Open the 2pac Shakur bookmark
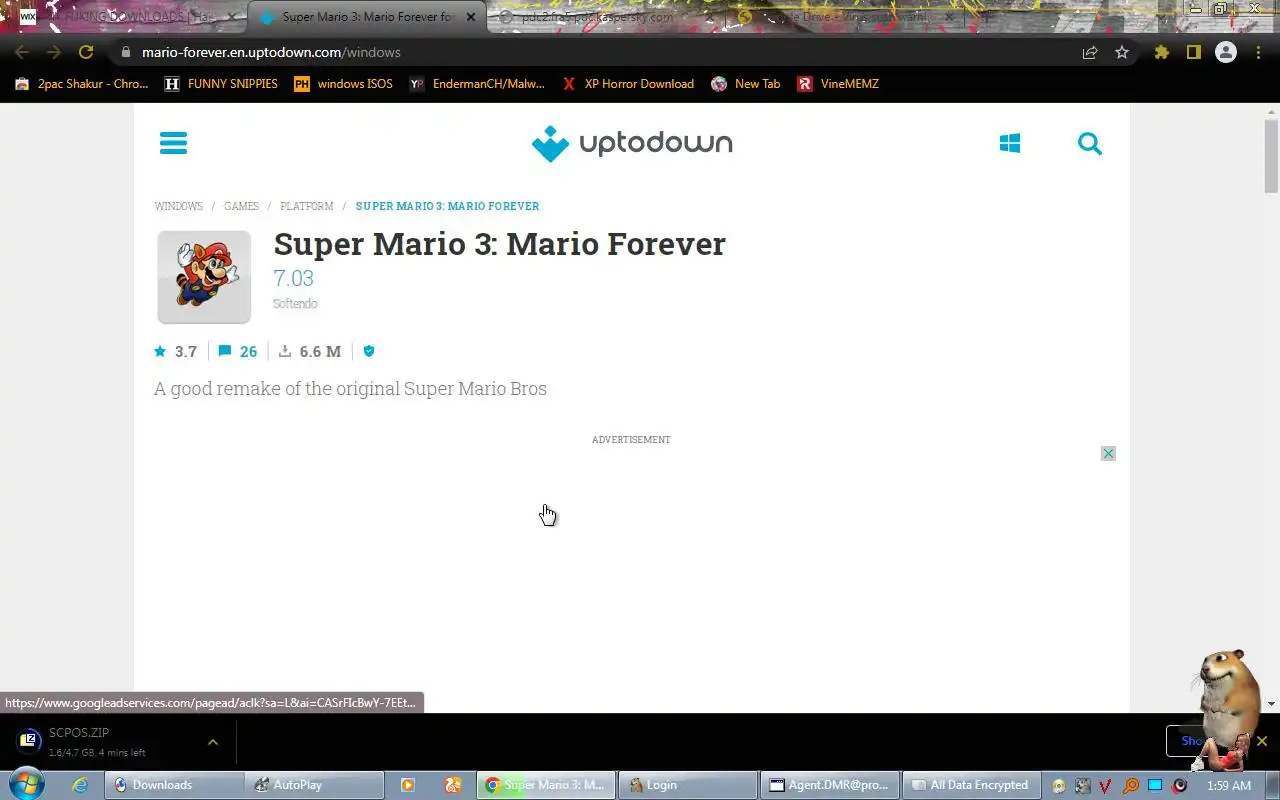 pos(81,84)
